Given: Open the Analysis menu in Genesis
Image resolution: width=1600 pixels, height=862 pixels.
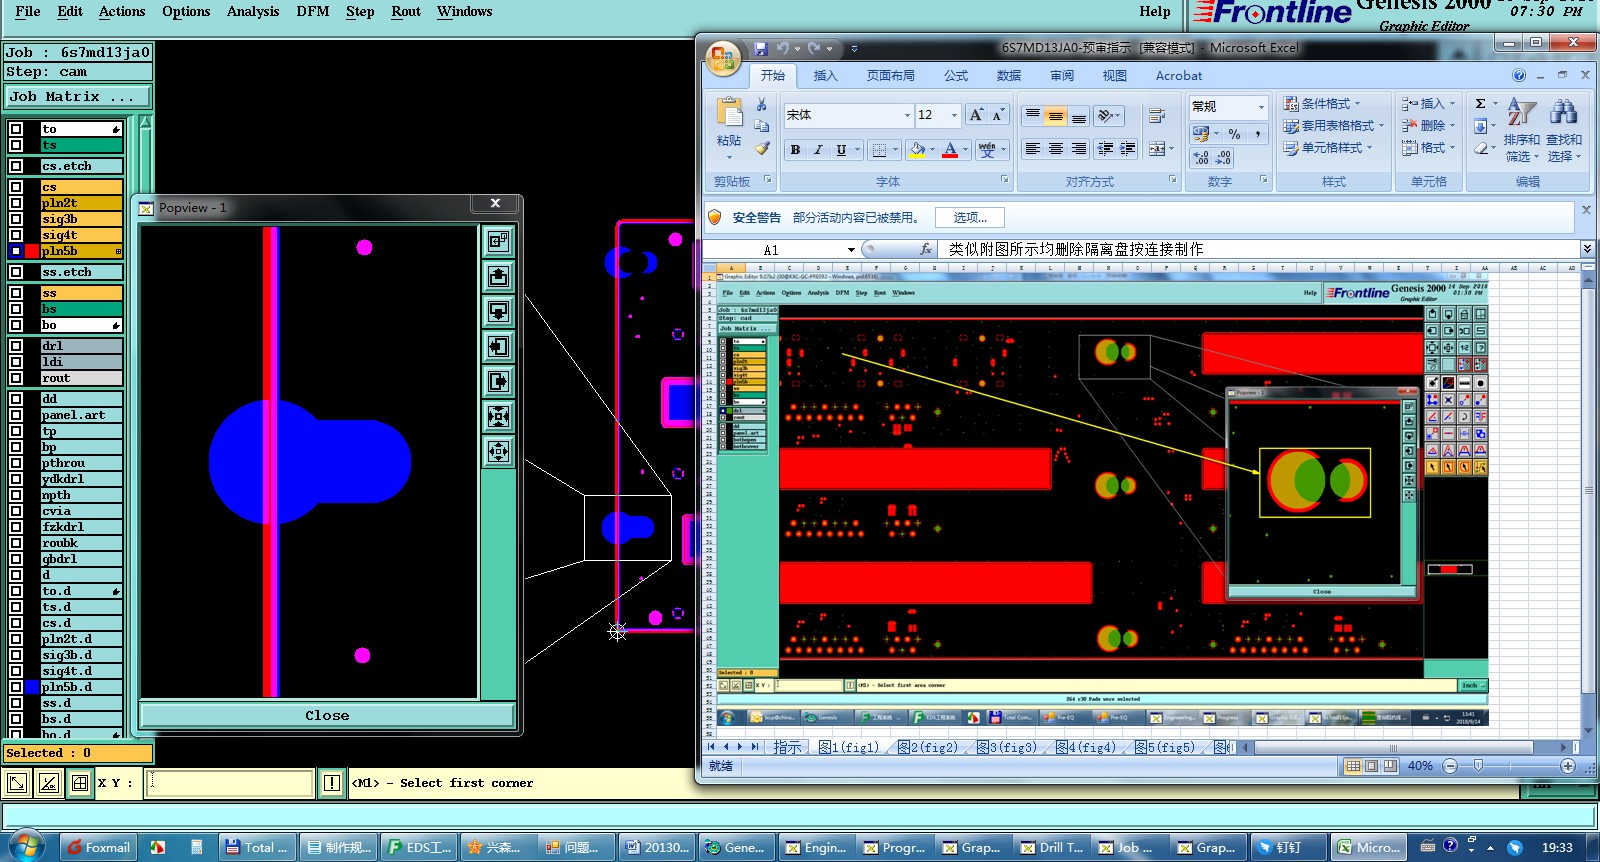Looking at the screenshot, I should (x=253, y=12).
